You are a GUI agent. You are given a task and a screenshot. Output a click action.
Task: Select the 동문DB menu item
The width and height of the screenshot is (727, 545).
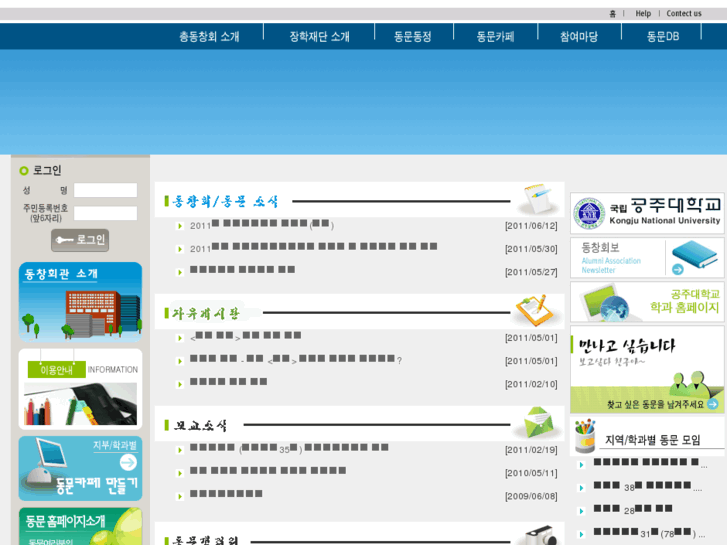pos(663,37)
